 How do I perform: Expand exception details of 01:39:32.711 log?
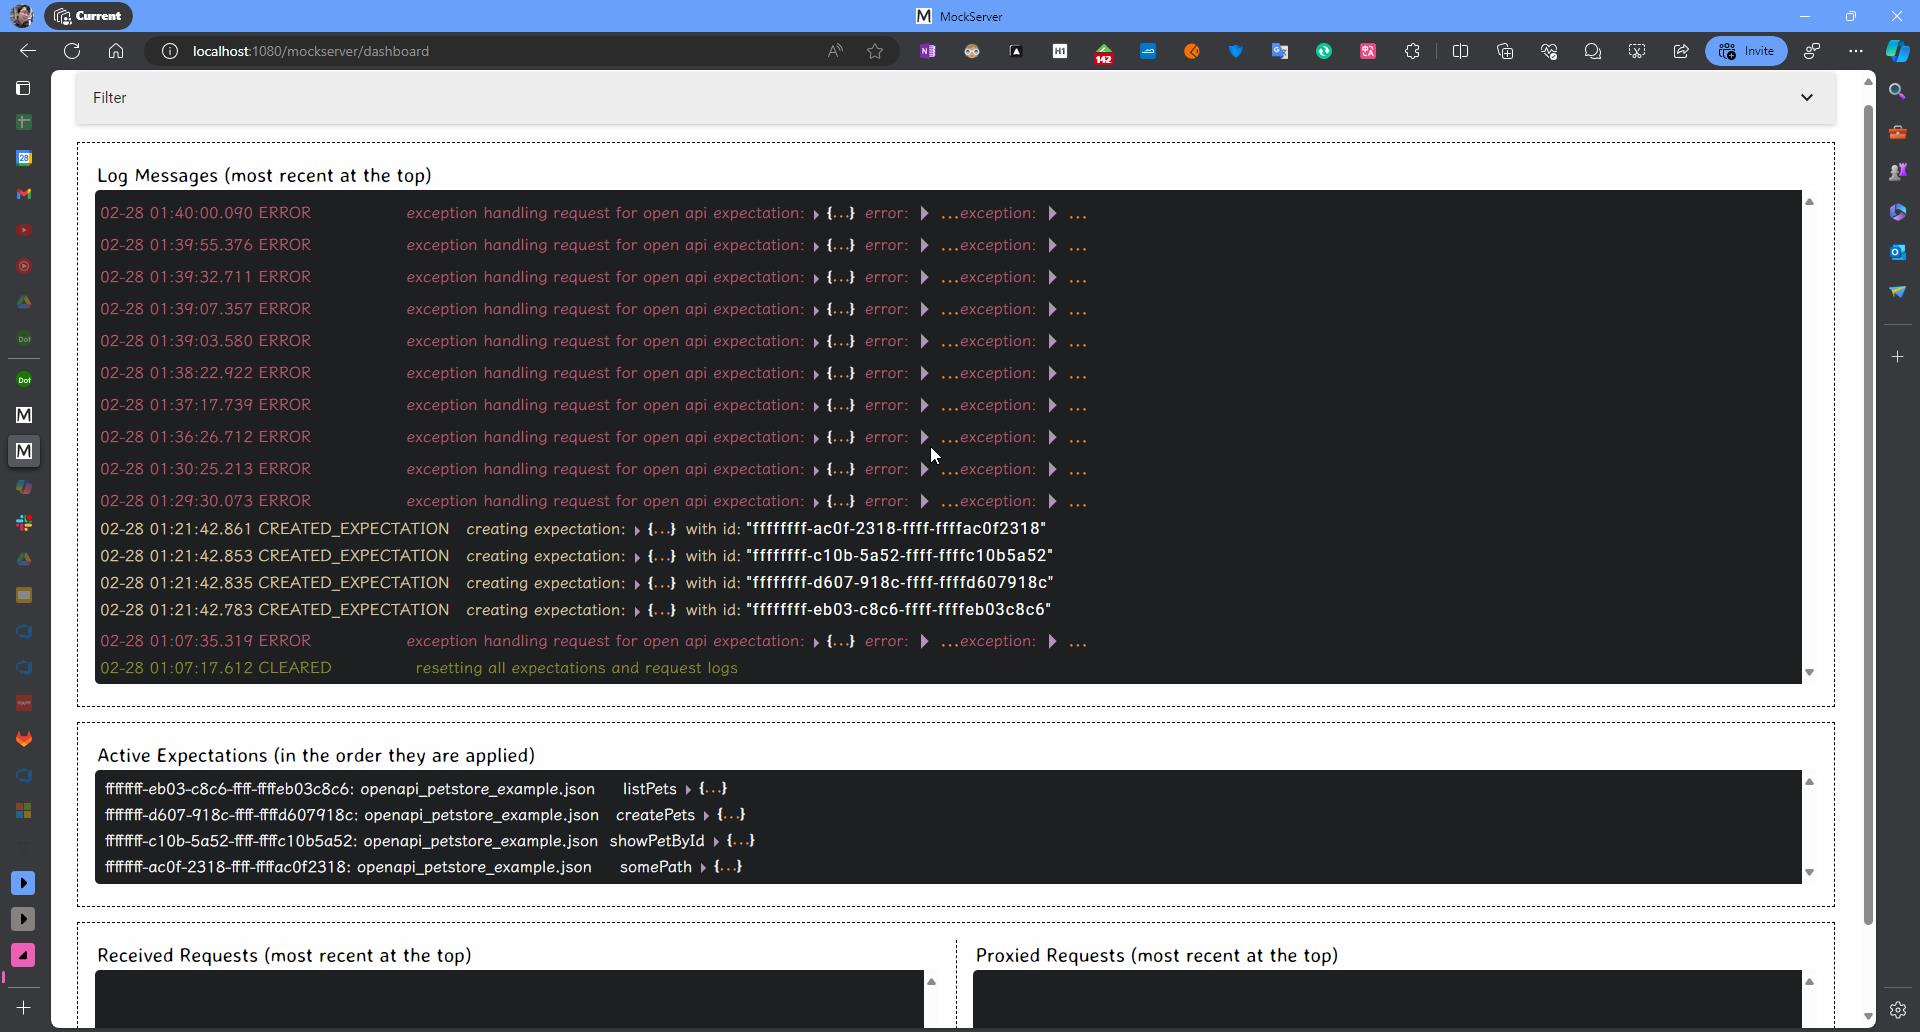point(1052,278)
